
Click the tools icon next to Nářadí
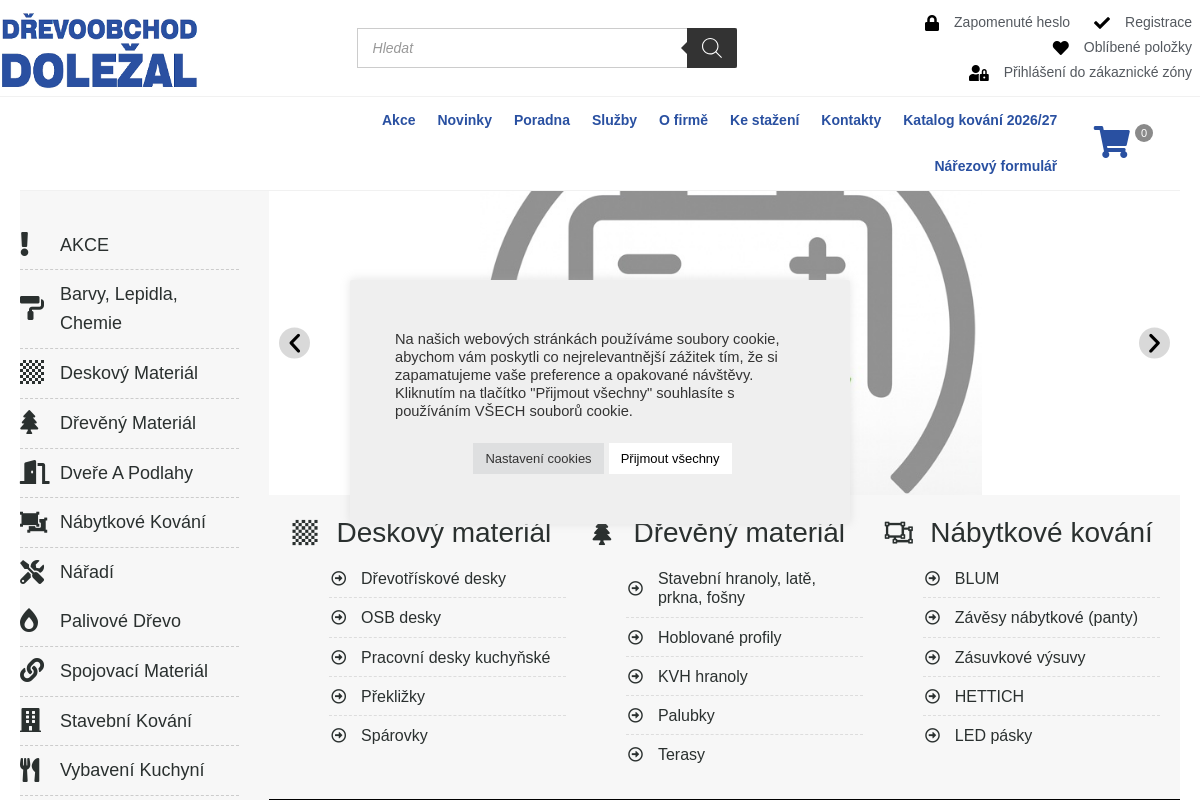pos(32,572)
